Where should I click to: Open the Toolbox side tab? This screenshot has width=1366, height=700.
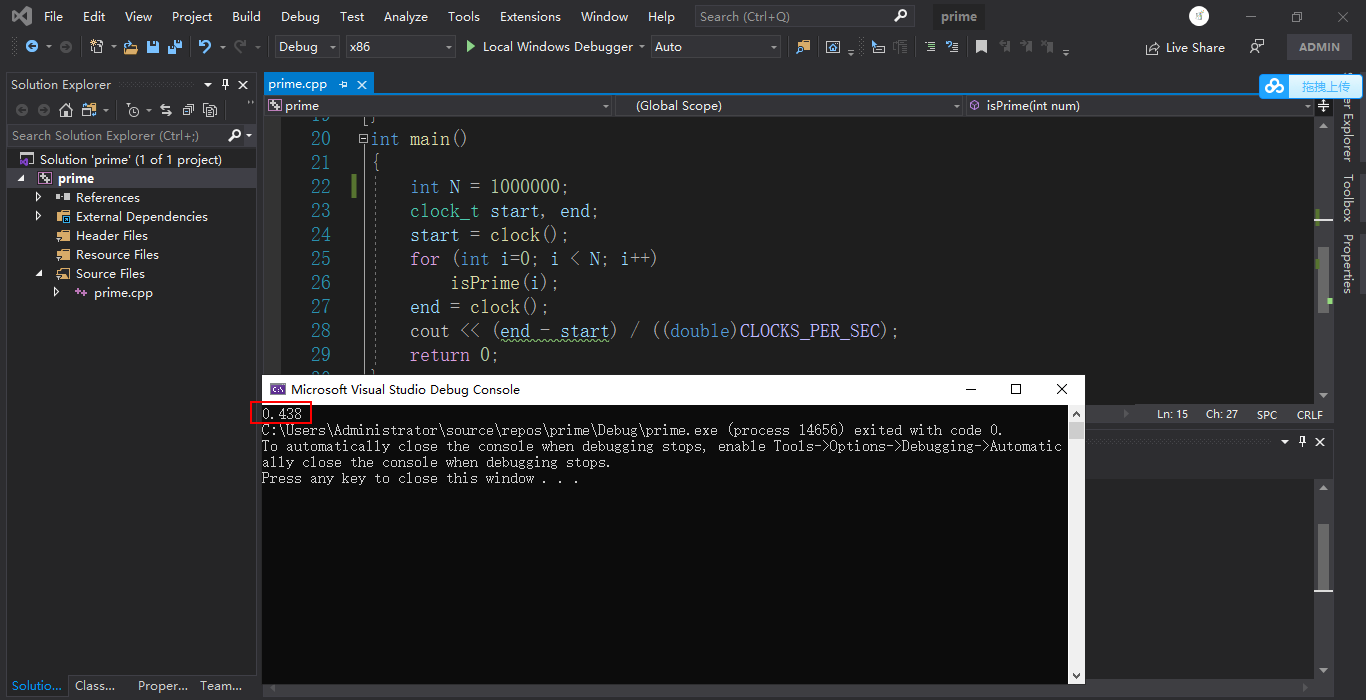[x=1347, y=198]
